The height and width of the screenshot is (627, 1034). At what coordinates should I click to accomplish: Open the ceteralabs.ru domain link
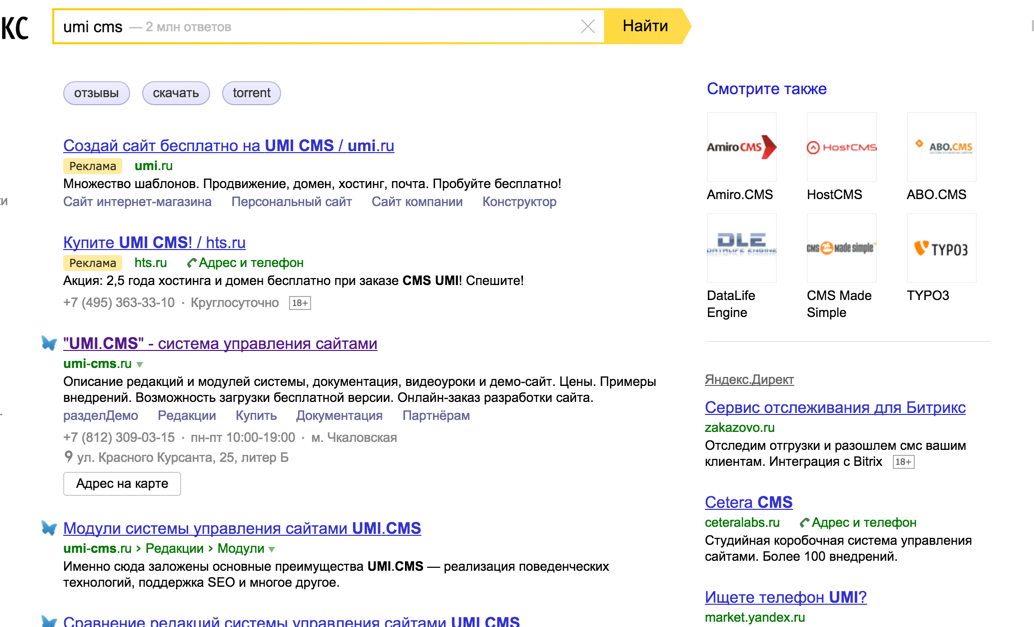pyautogui.click(x=742, y=522)
